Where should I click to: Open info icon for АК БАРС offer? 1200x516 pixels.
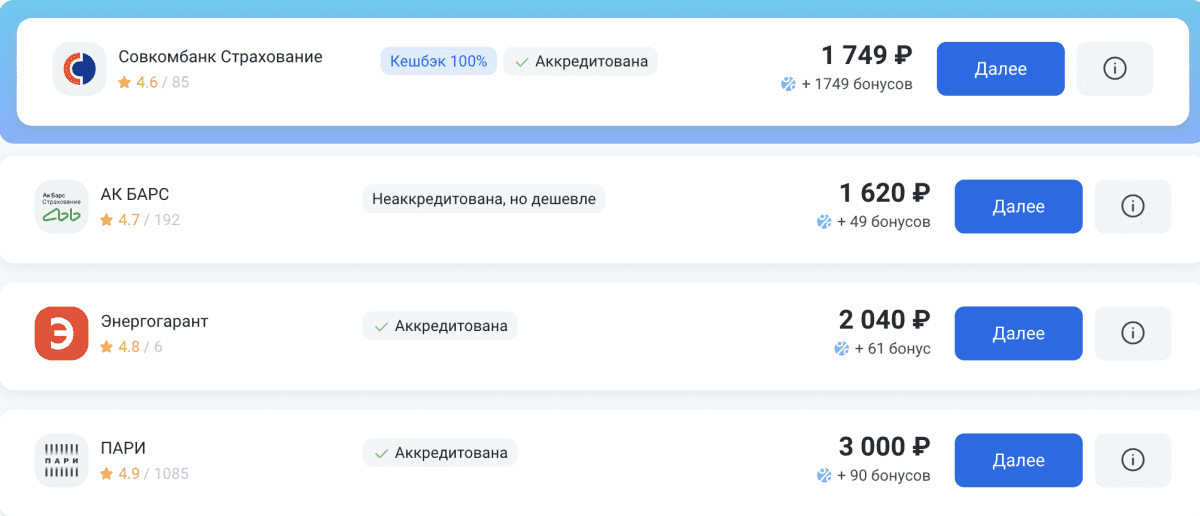(x=1132, y=207)
